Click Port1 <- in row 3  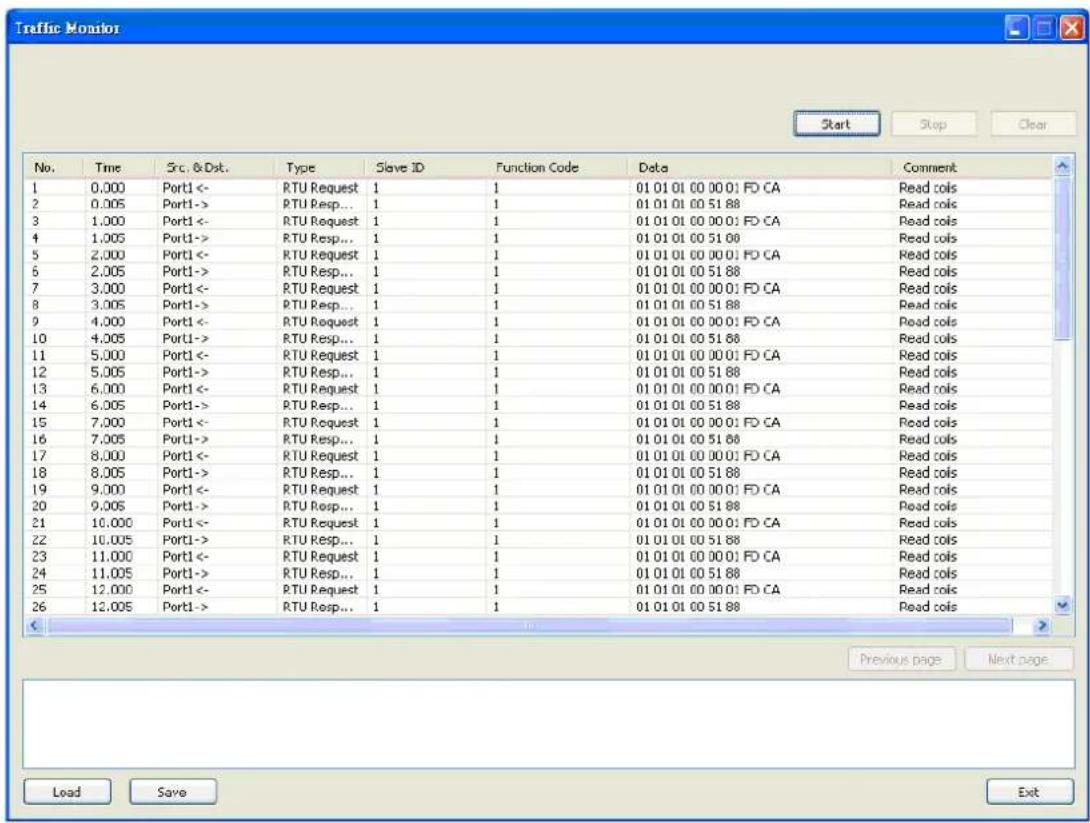[186, 221]
